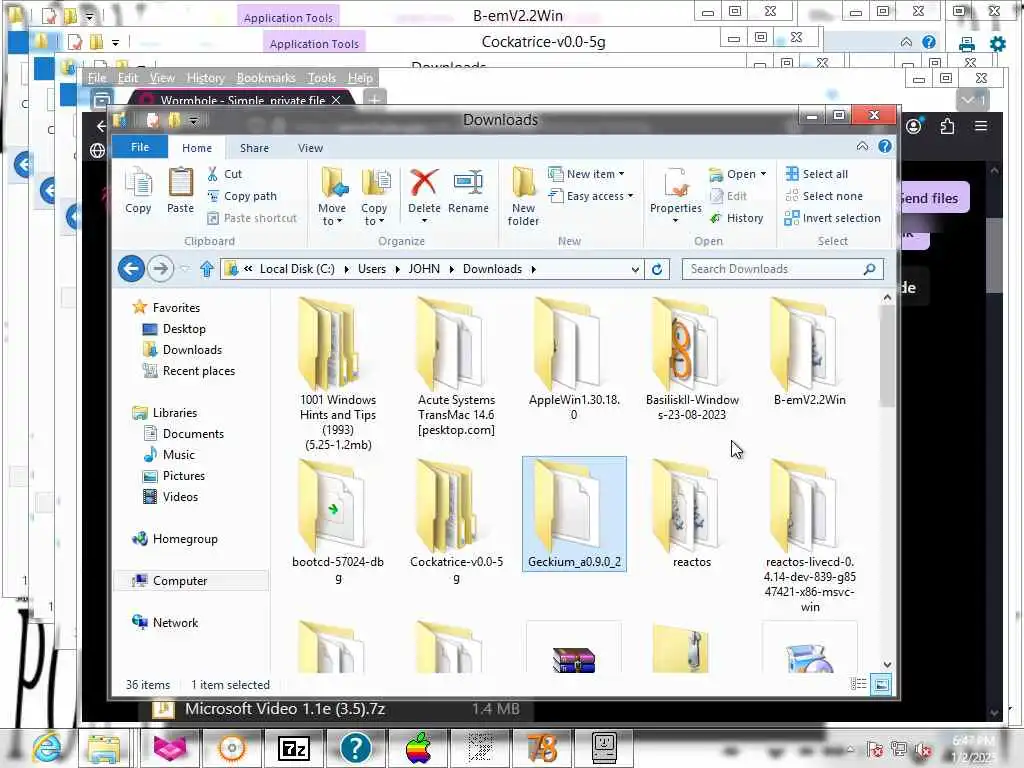The image size is (1024, 768).
Task: Click arrow after Users in address bar
Action: click(397, 269)
